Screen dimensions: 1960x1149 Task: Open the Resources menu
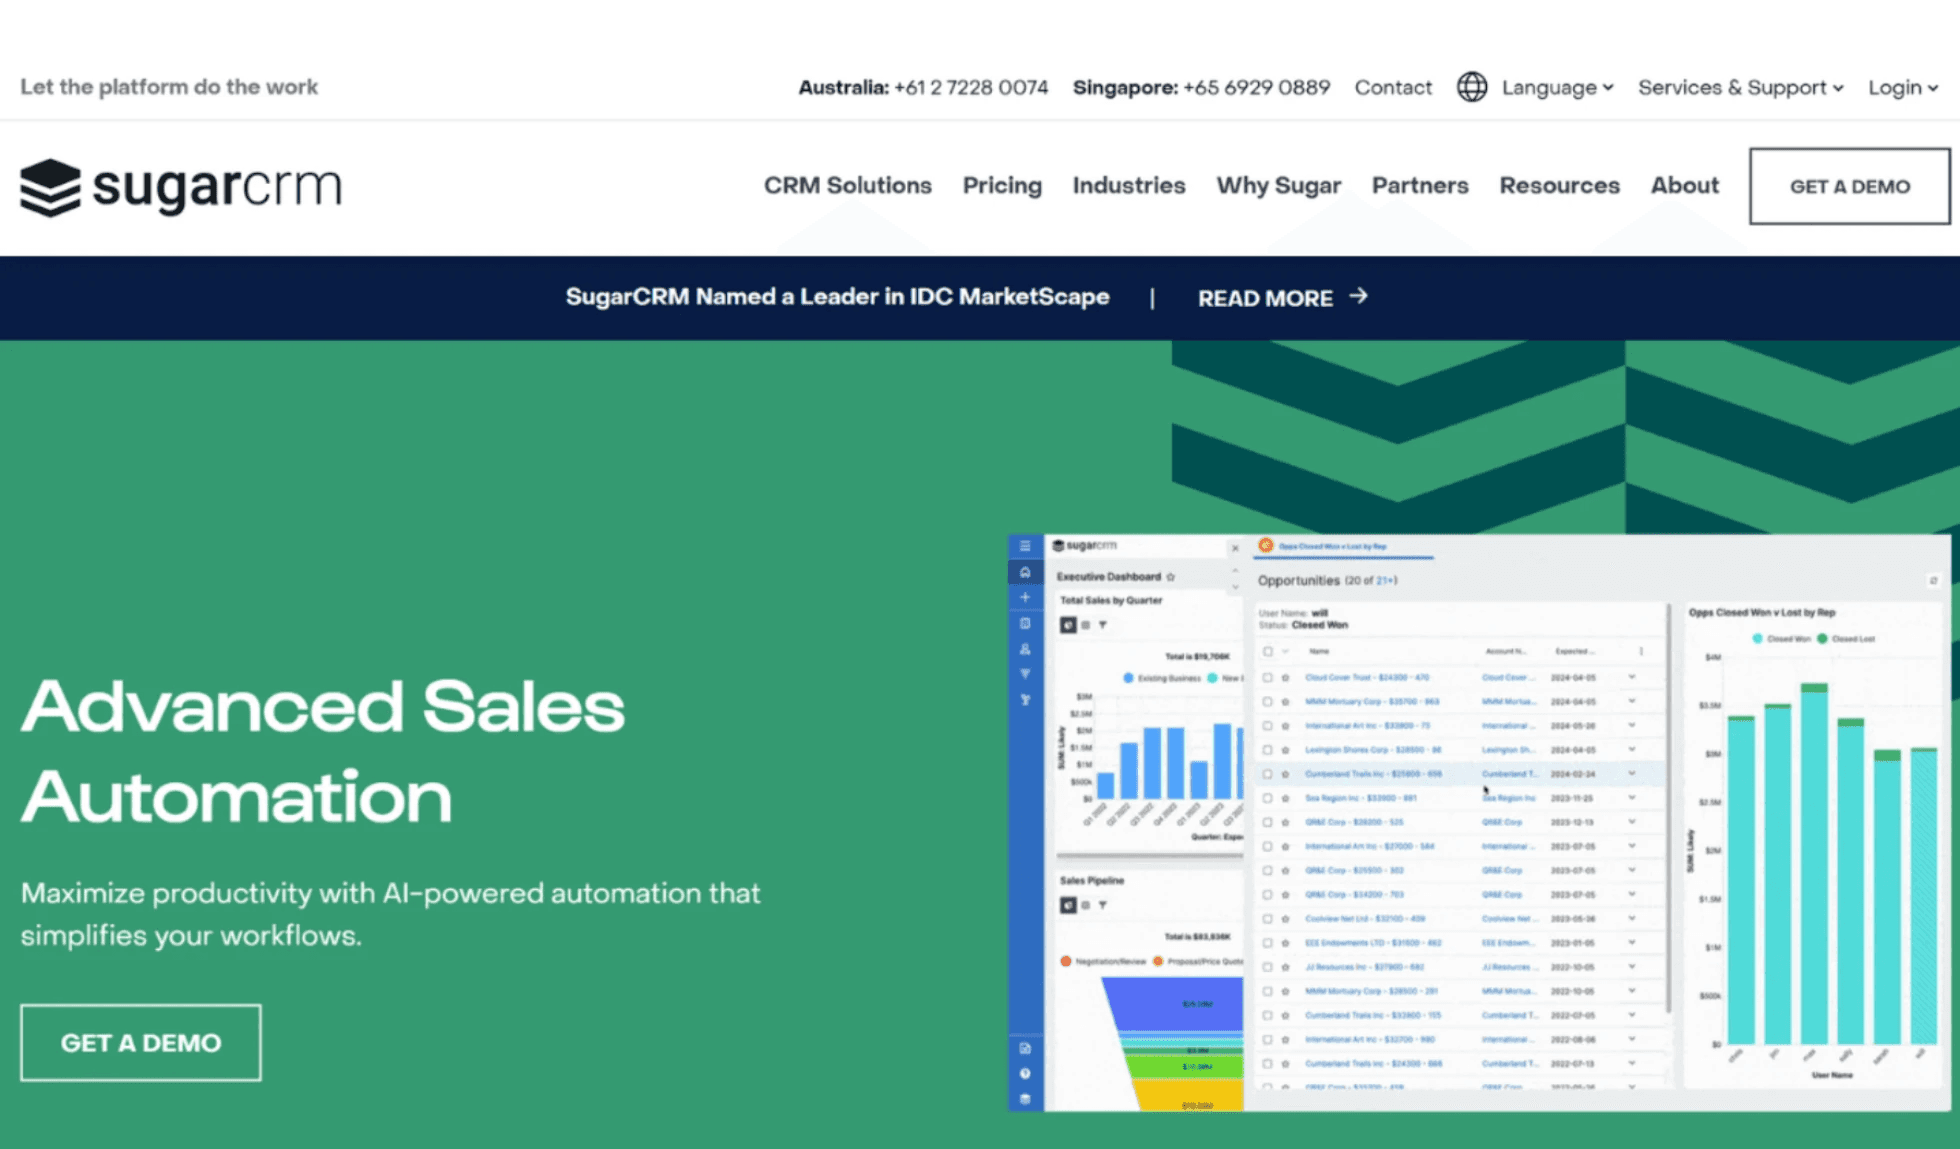(1559, 186)
